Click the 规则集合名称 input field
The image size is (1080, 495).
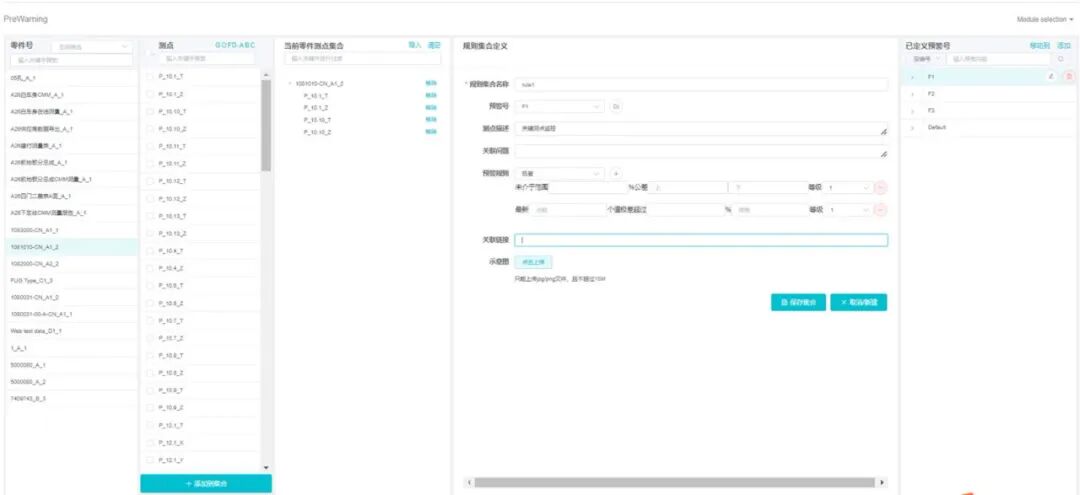pos(701,85)
